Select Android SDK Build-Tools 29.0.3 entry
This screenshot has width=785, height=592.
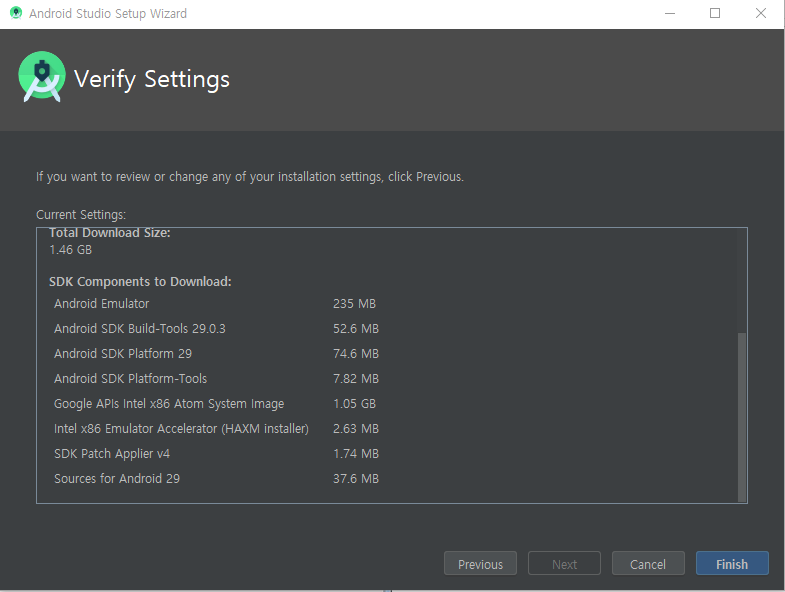pyautogui.click(x=216, y=329)
